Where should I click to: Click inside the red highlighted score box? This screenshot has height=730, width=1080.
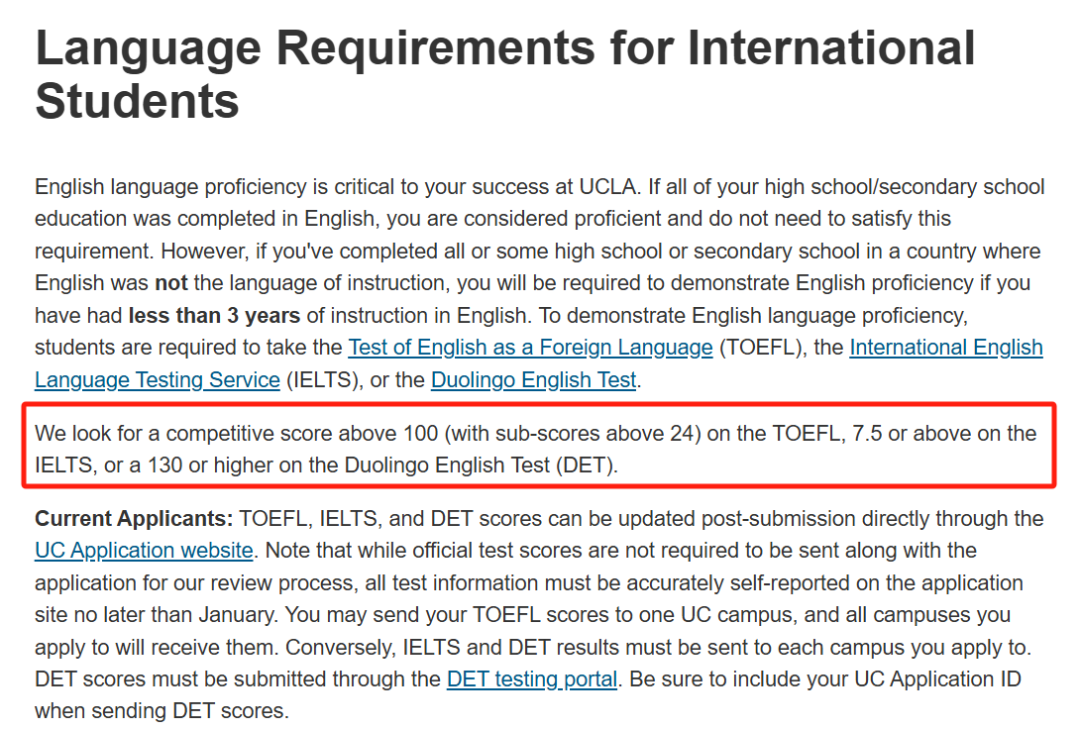pyautogui.click(x=538, y=450)
